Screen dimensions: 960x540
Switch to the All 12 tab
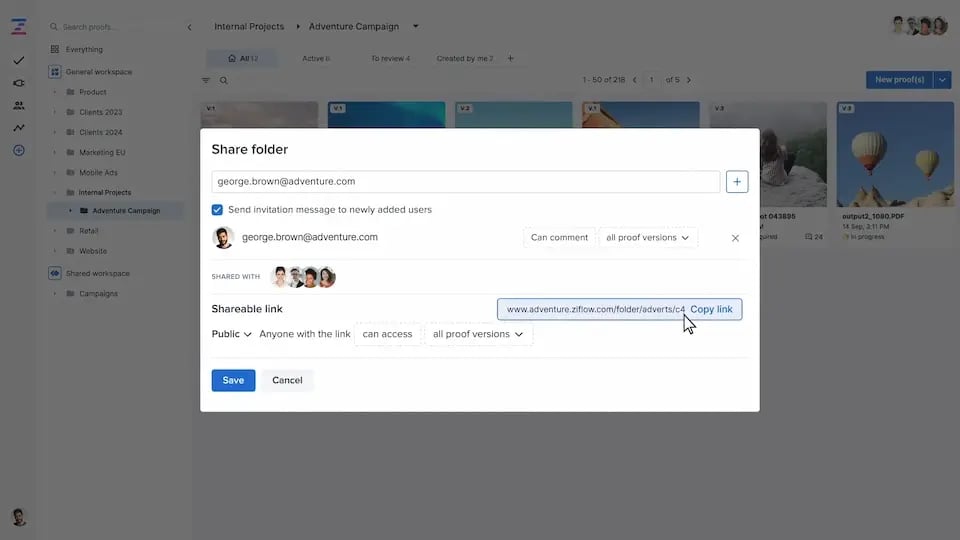(x=242, y=58)
